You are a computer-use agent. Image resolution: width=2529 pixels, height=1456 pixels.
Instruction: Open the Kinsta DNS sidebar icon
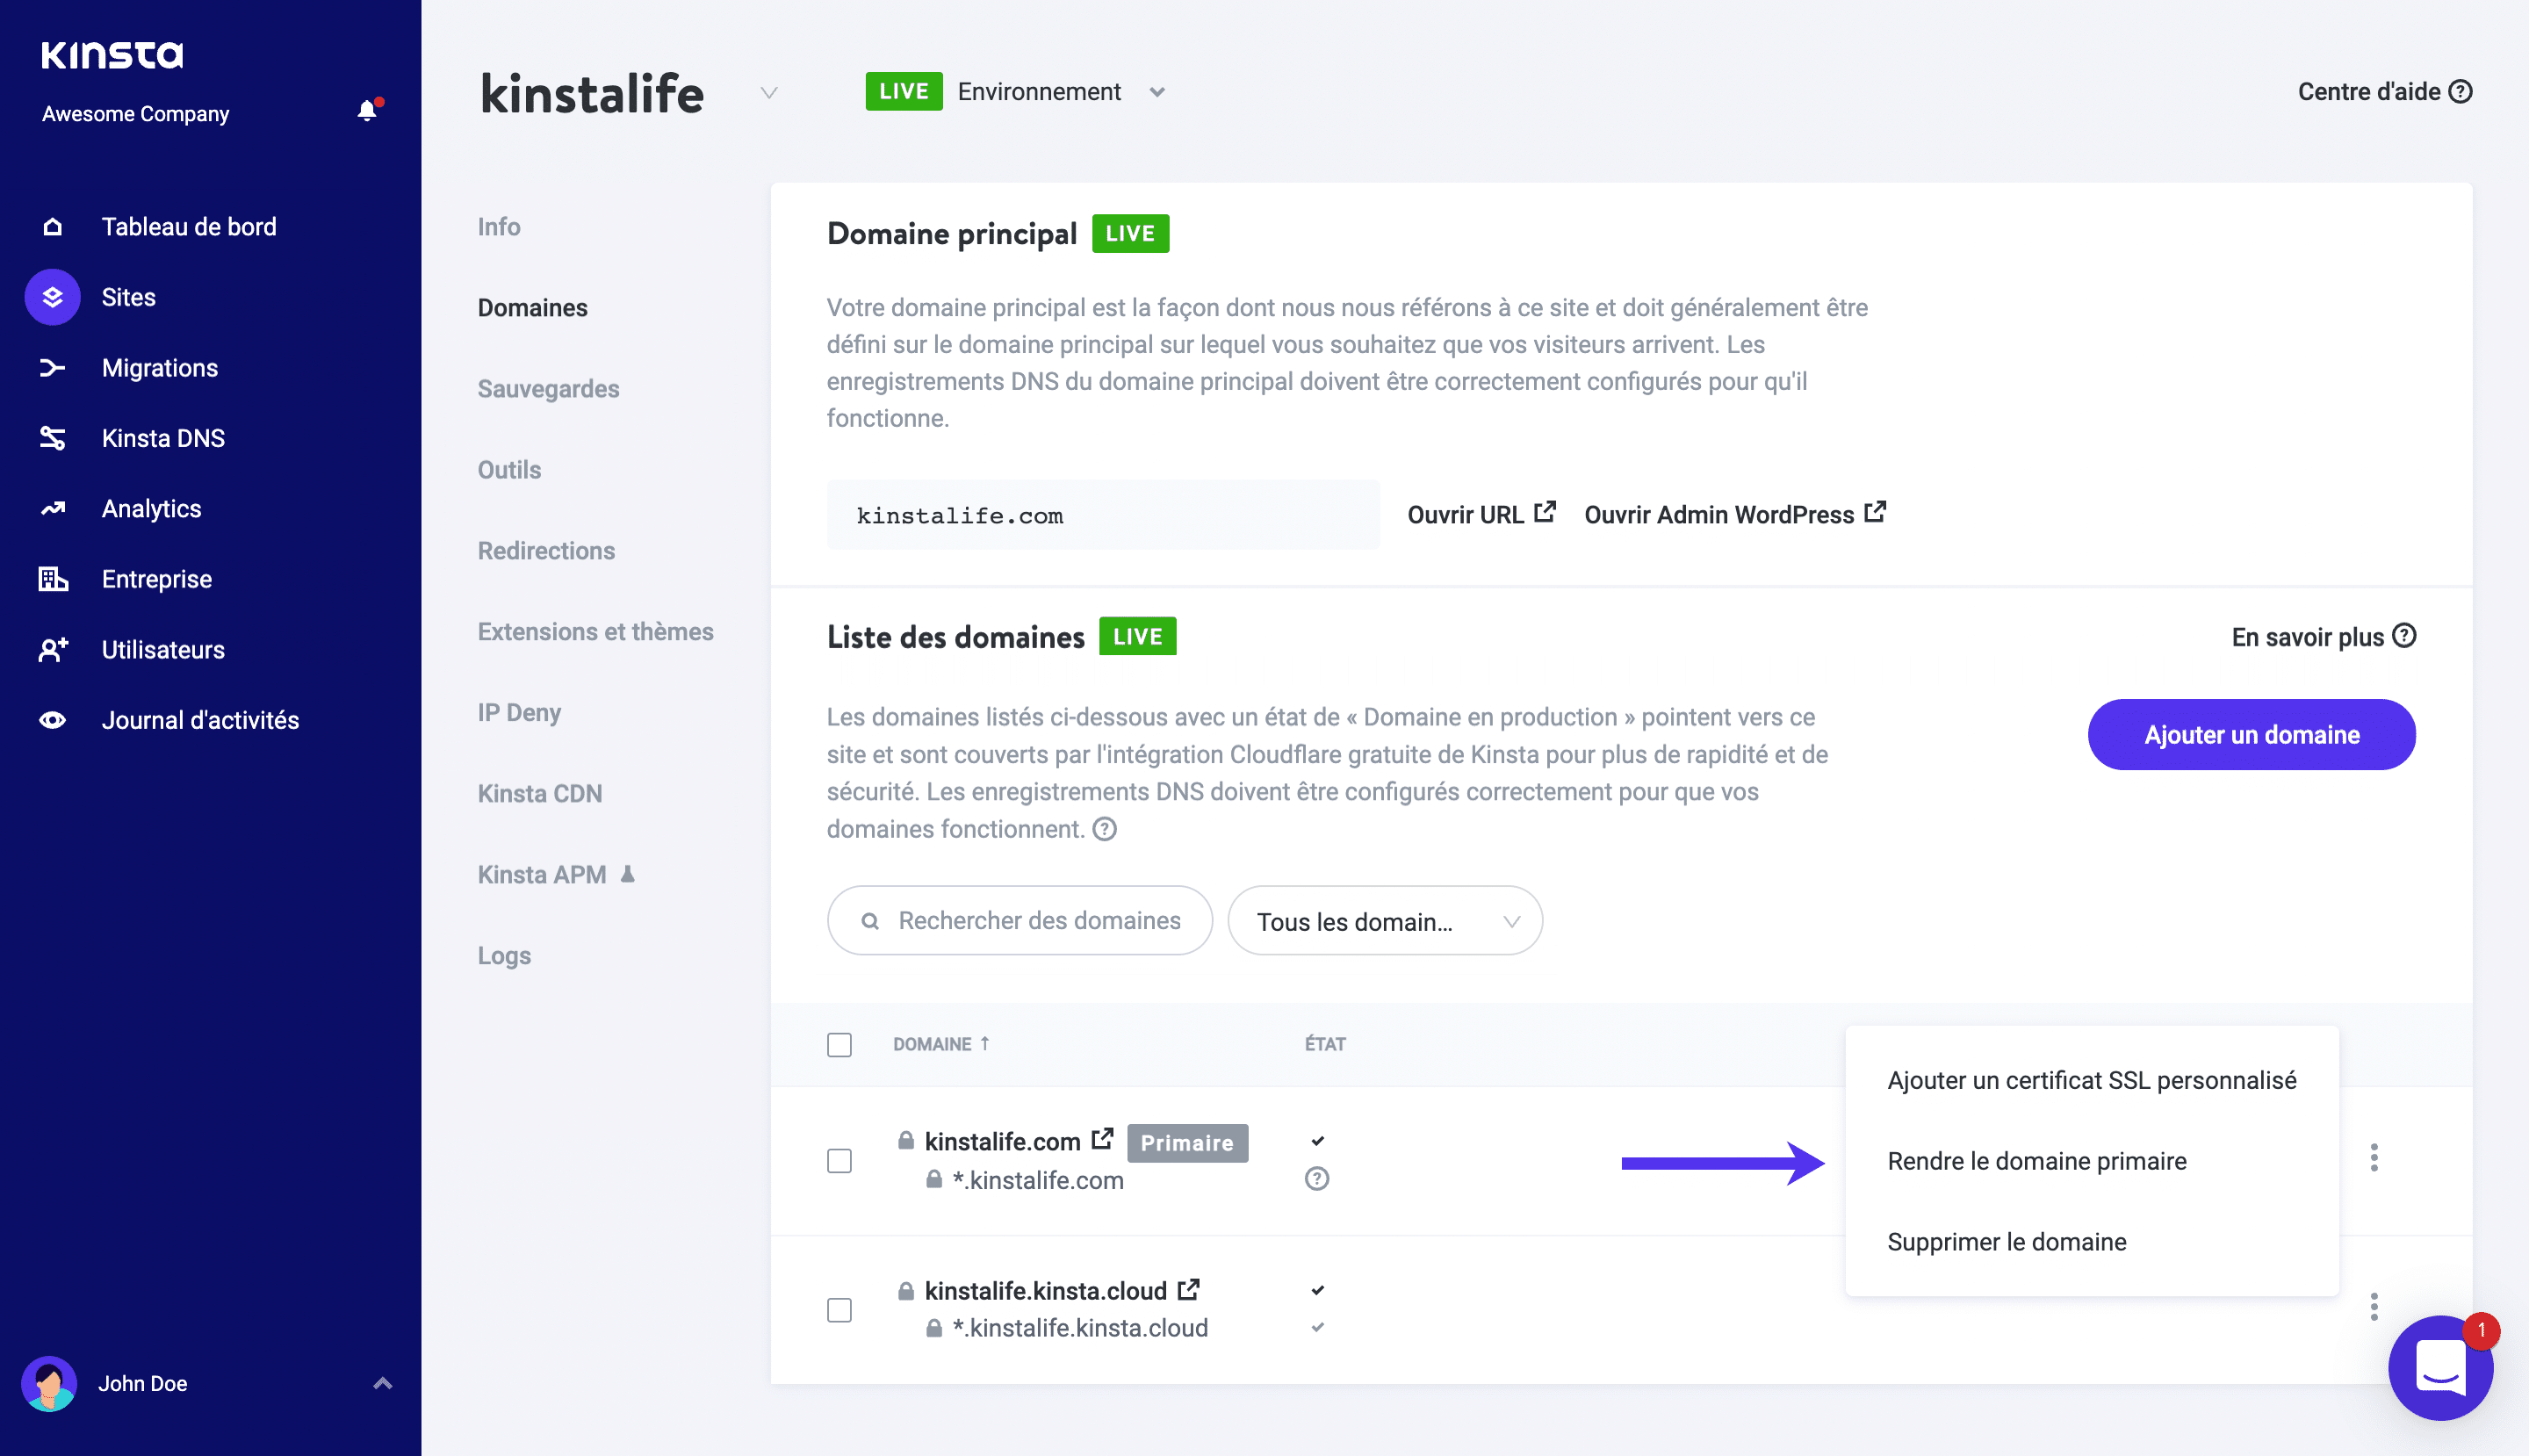(x=52, y=438)
